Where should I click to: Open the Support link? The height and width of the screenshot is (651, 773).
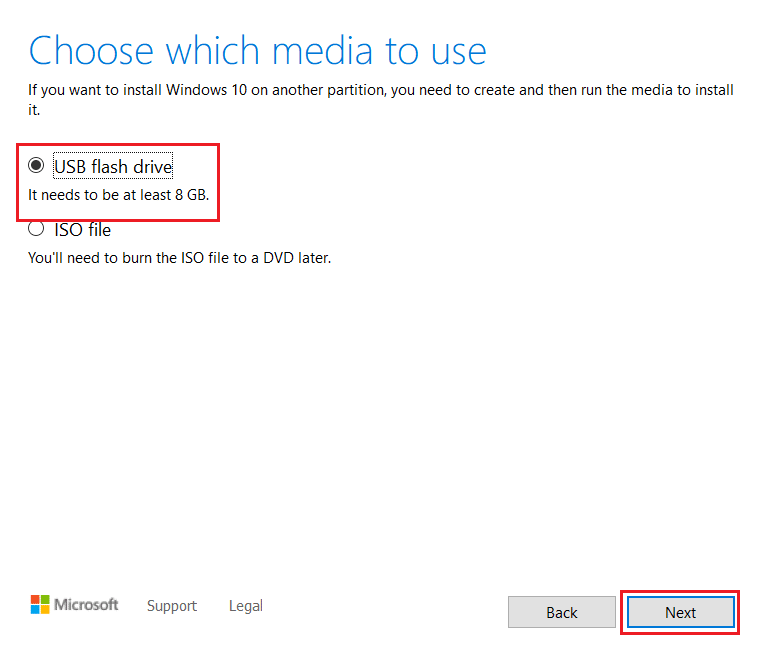[x=172, y=606]
